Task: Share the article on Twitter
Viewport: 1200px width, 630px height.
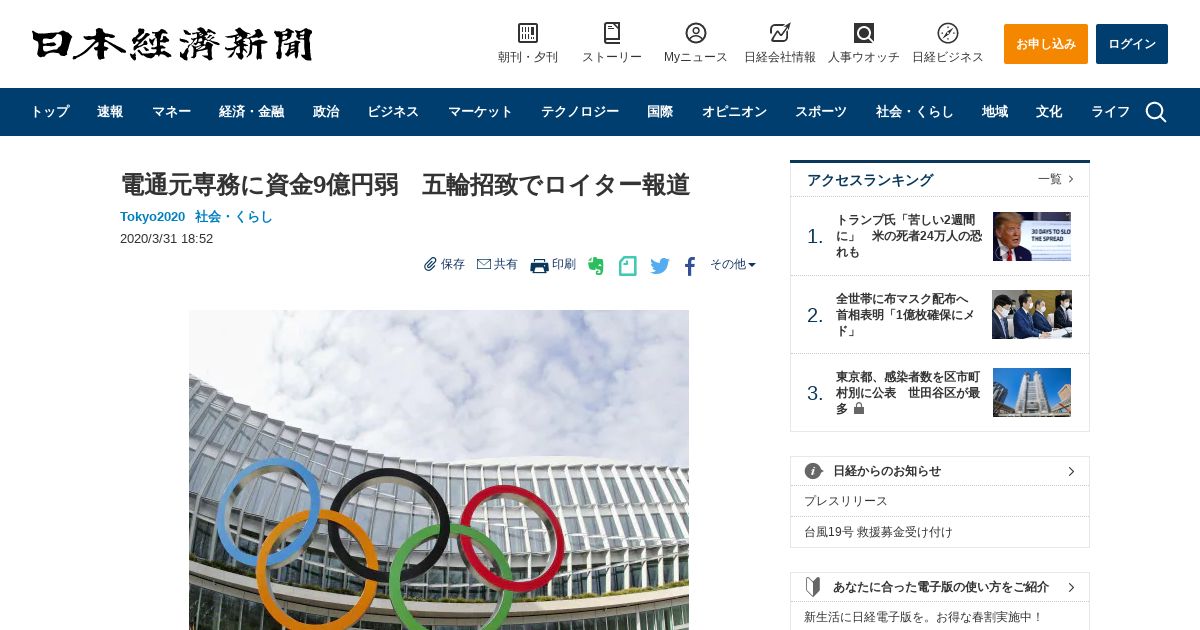Action: [660, 266]
